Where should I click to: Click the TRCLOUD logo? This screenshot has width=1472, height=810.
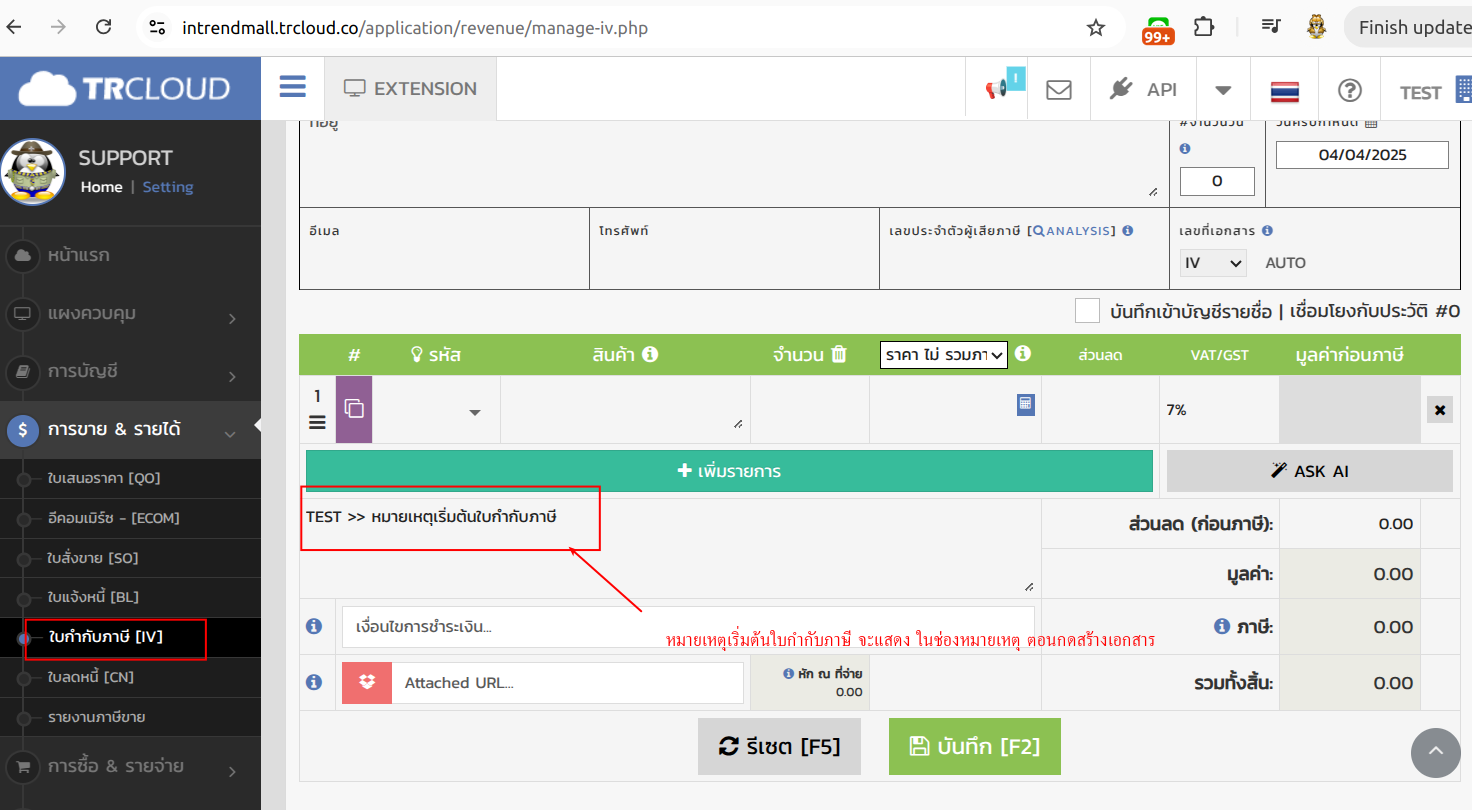pyautogui.click(x=125, y=89)
